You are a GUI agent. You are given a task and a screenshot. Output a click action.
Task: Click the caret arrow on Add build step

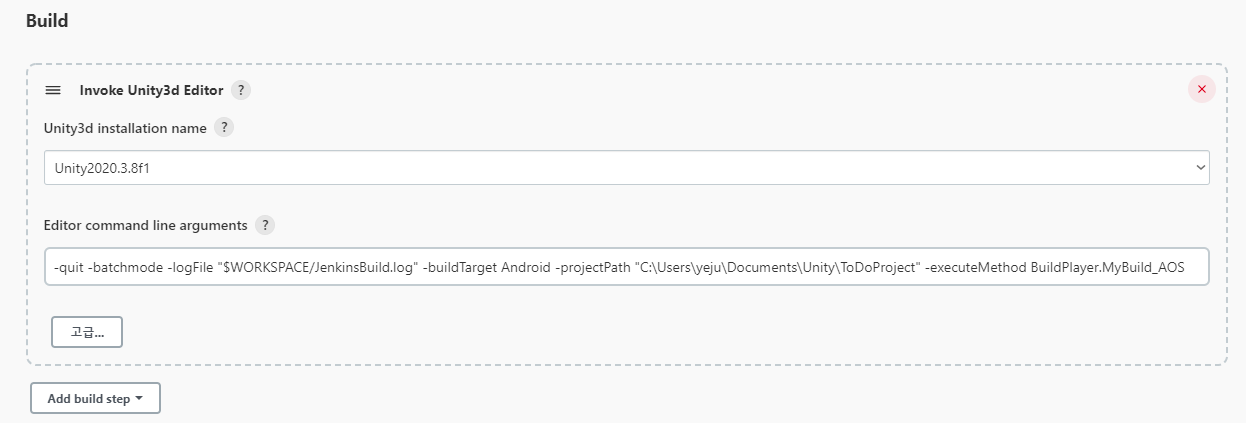point(139,398)
